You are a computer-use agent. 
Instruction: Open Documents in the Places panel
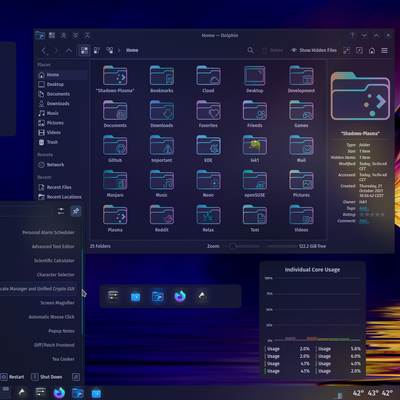(x=62, y=94)
